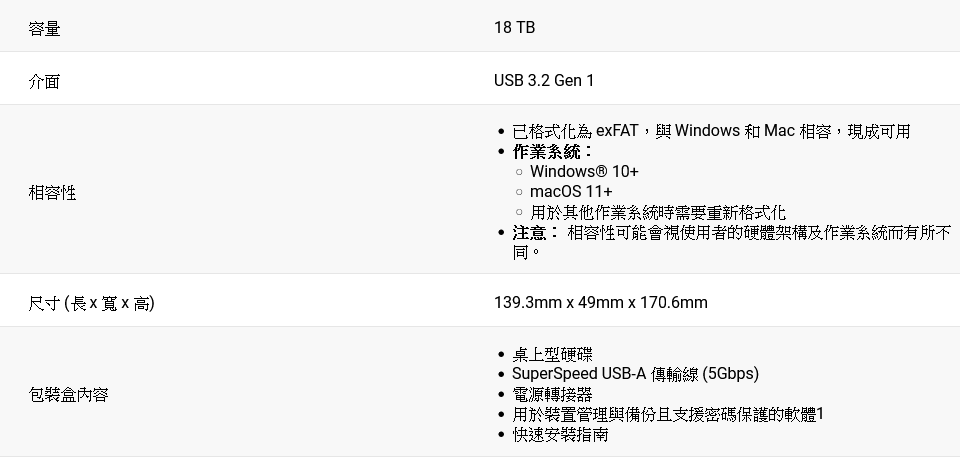Screen dimensions: 960x457
Task: Select the Windows® 10+ list item
Action: (584, 172)
